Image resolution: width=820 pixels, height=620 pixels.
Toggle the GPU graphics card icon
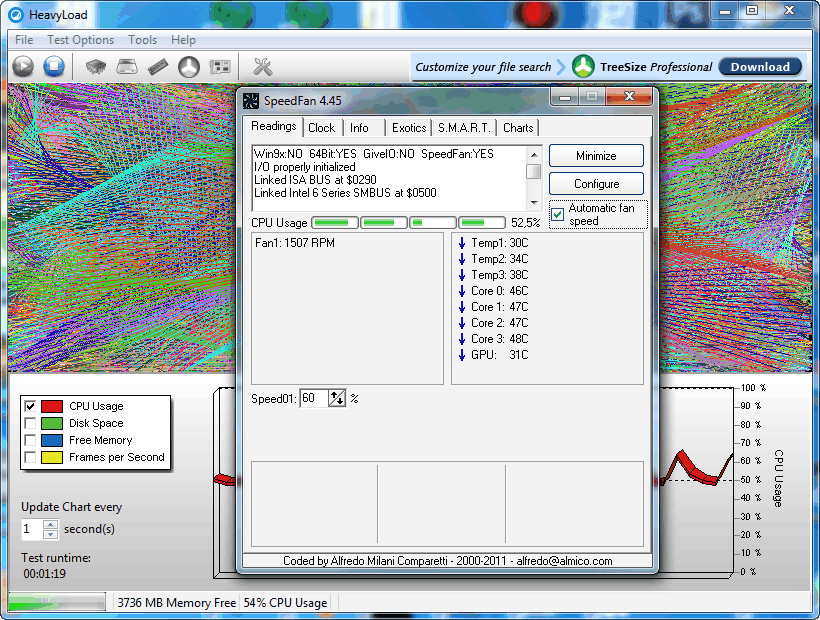pyautogui.click(x=220, y=67)
